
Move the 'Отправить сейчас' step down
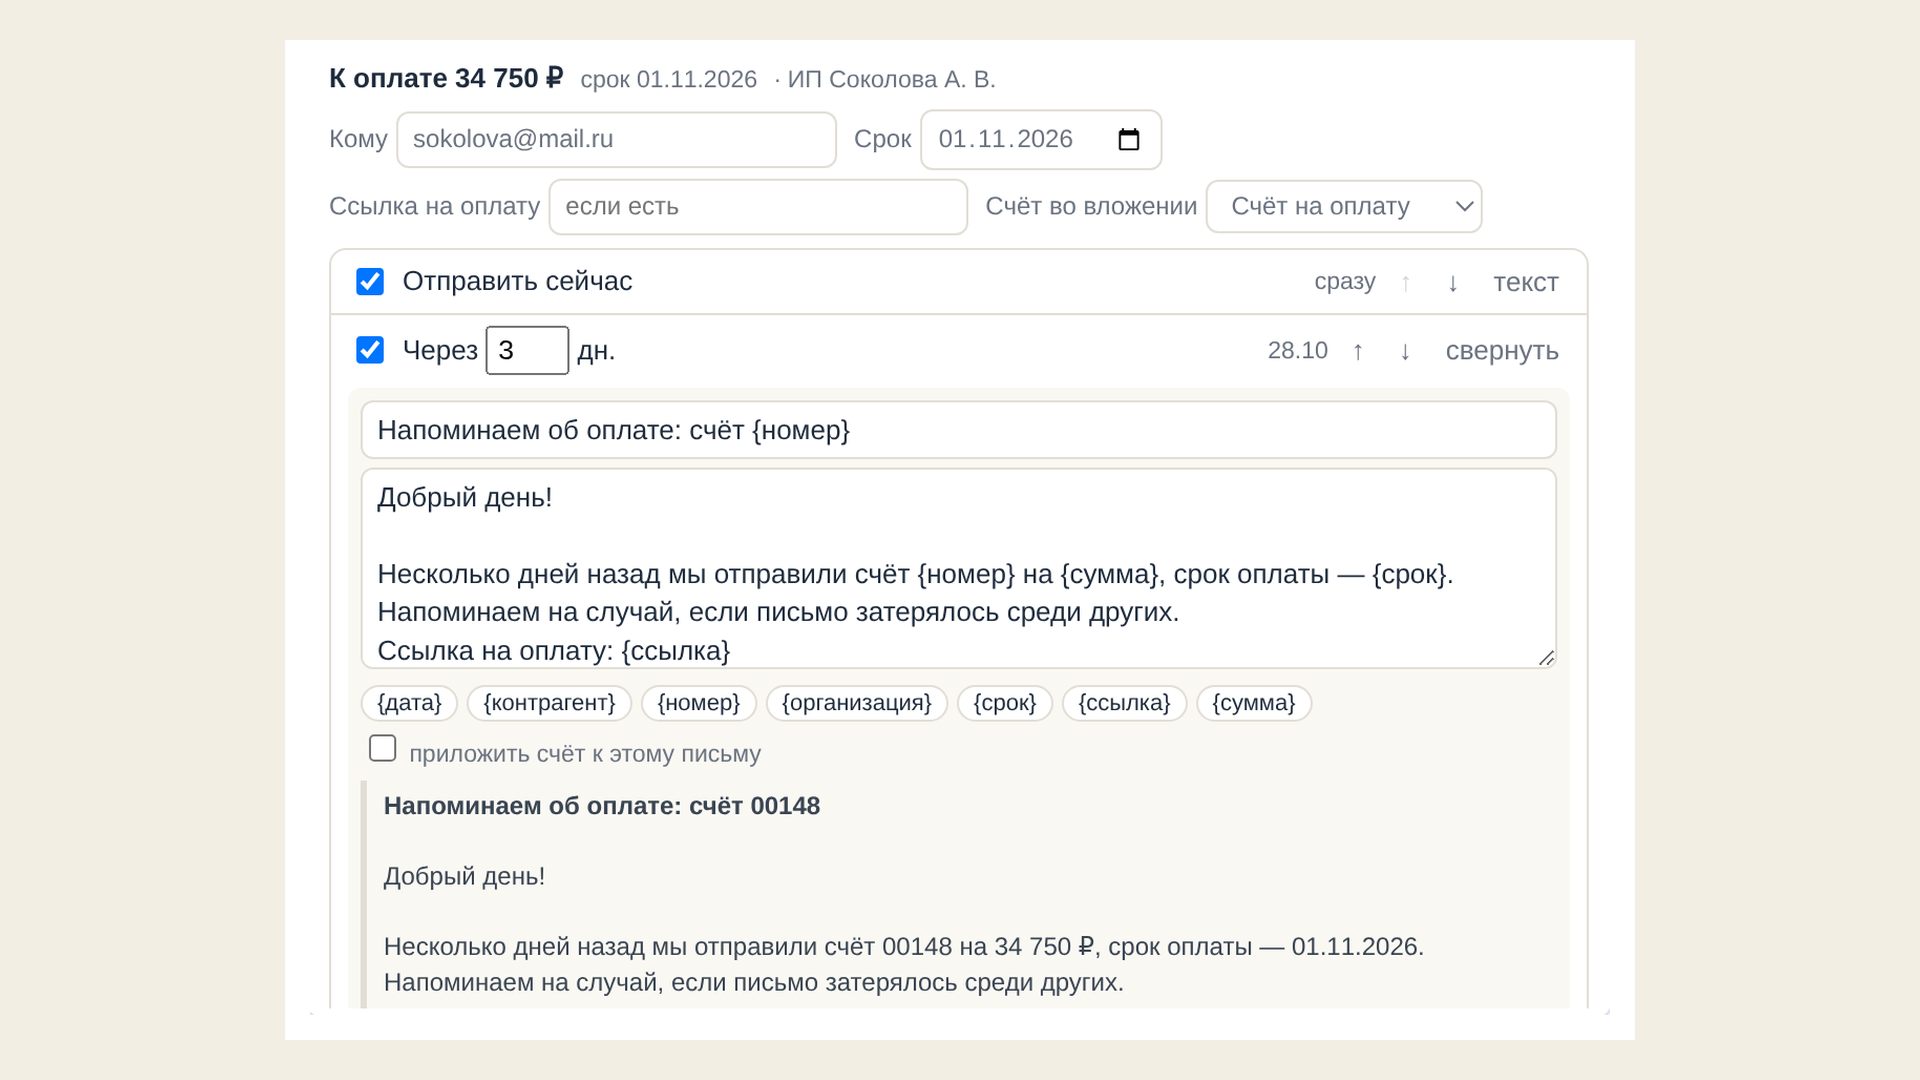pos(1453,283)
